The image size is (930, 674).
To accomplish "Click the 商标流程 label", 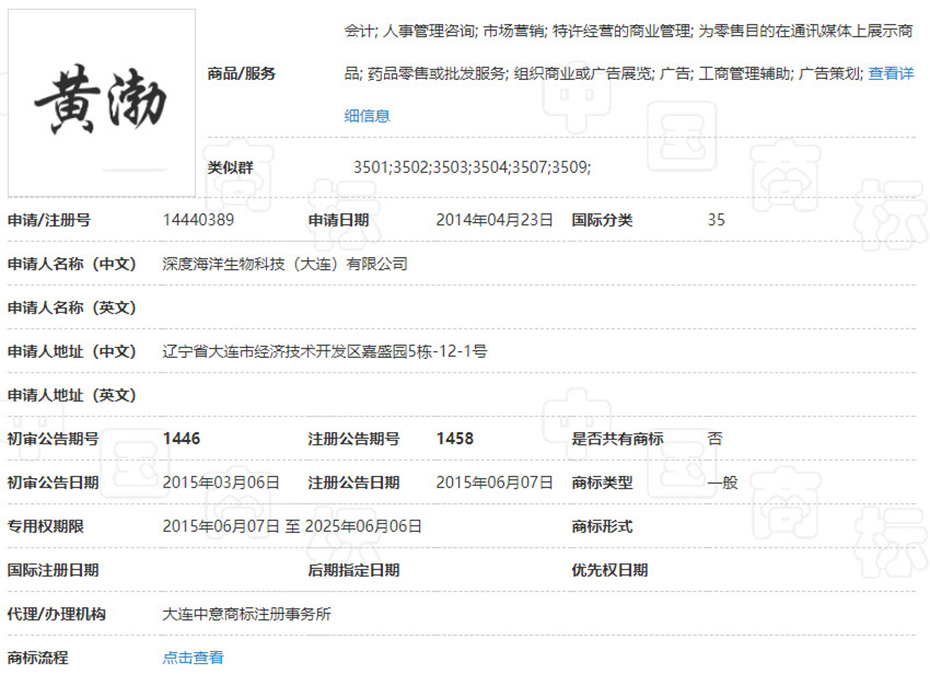I will coord(38,657).
